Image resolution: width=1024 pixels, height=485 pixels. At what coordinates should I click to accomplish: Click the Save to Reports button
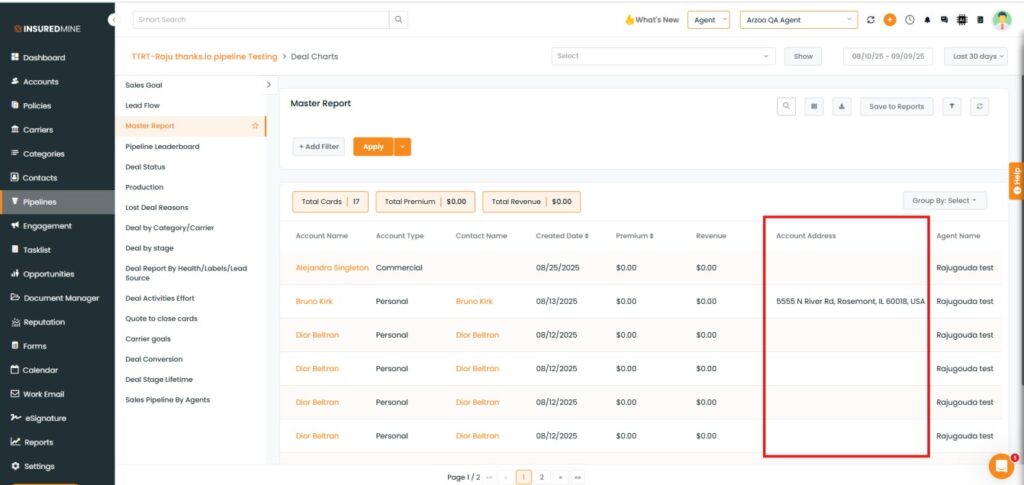pyautogui.click(x=896, y=106)
